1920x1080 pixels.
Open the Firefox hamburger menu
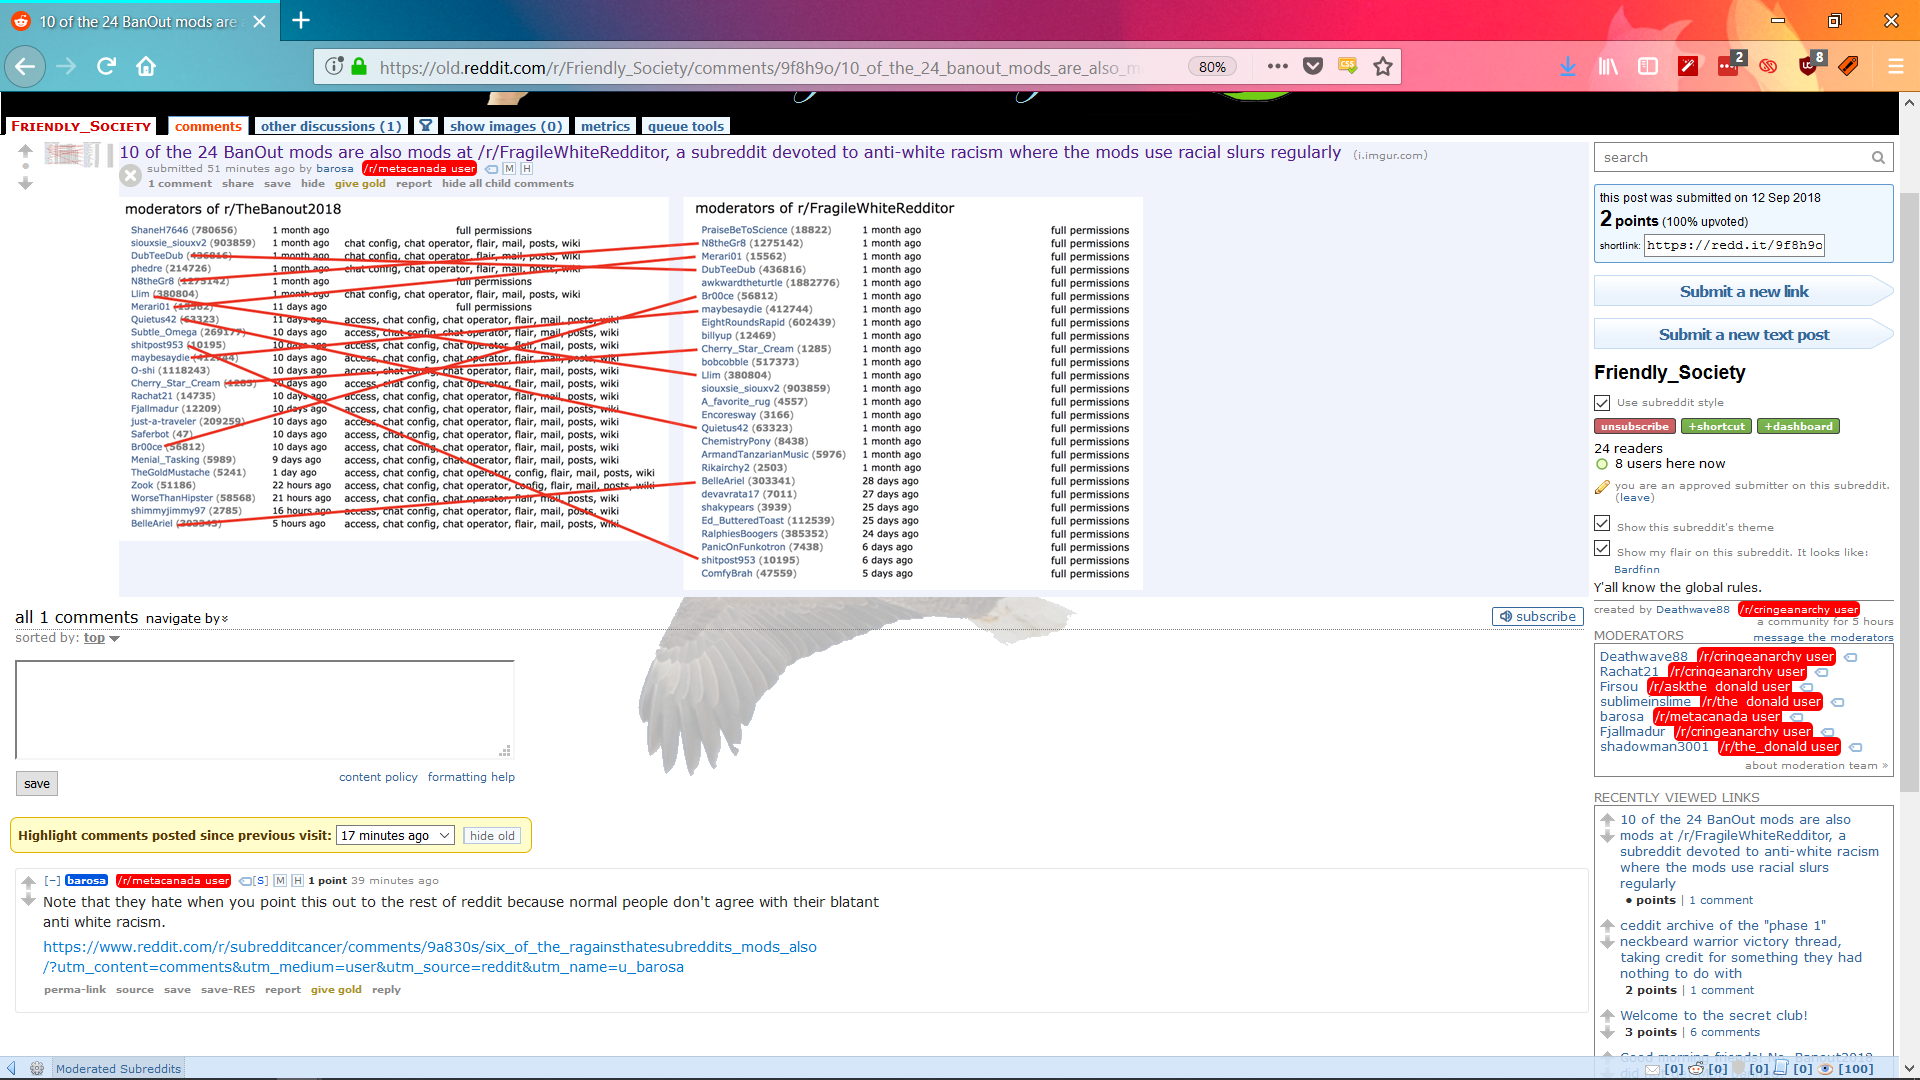1895,66
